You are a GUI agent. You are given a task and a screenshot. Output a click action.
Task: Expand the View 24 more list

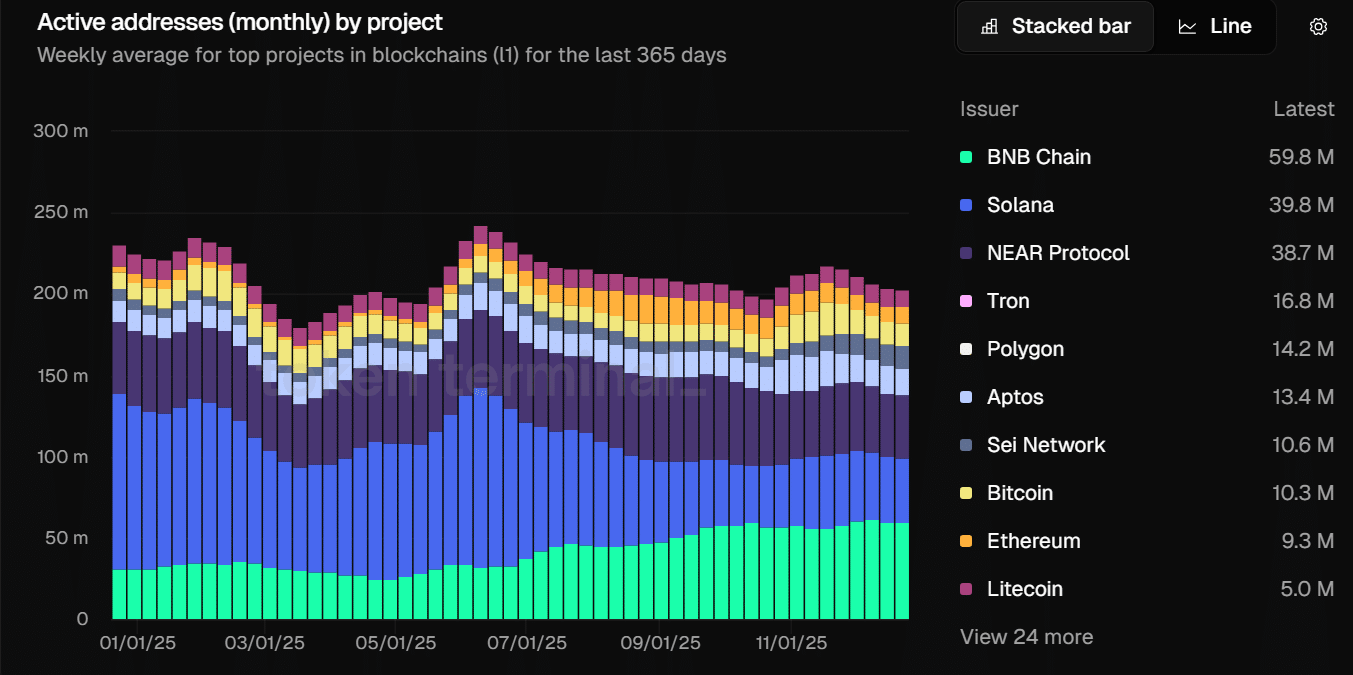click(1026, 637)
